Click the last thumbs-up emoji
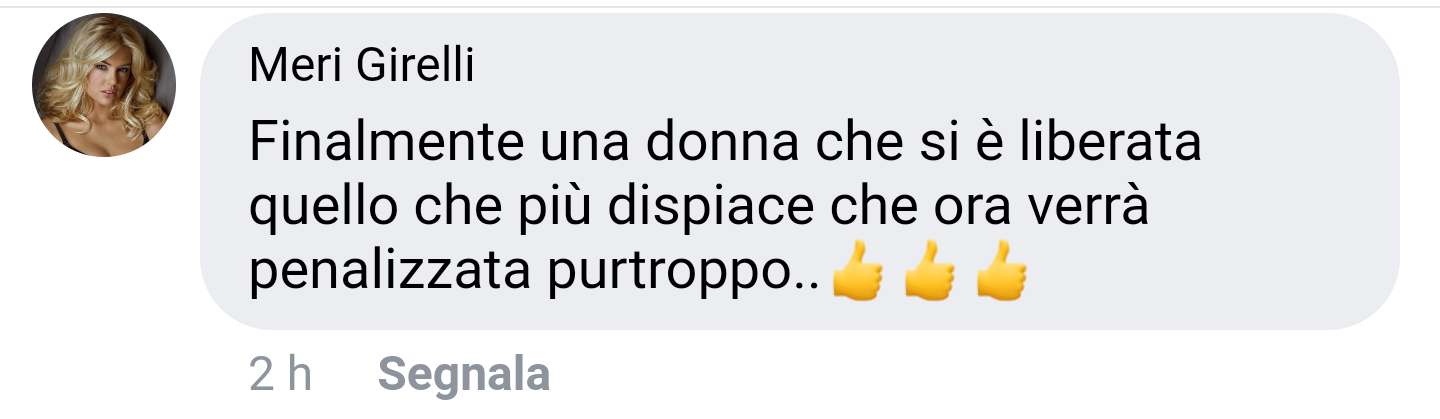1440x419 pixels. tap(1002, 272)
